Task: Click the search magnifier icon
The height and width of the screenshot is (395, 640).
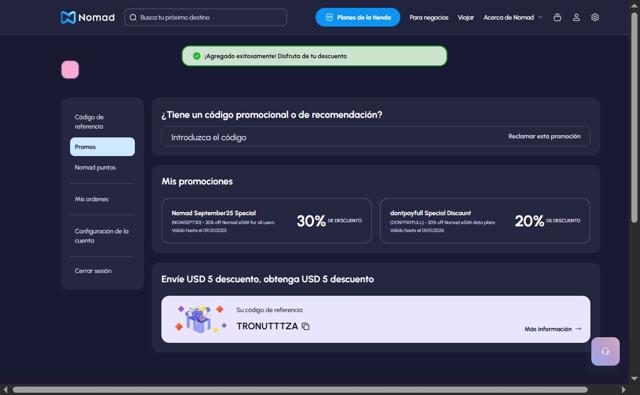Action: tap(133, 18)
